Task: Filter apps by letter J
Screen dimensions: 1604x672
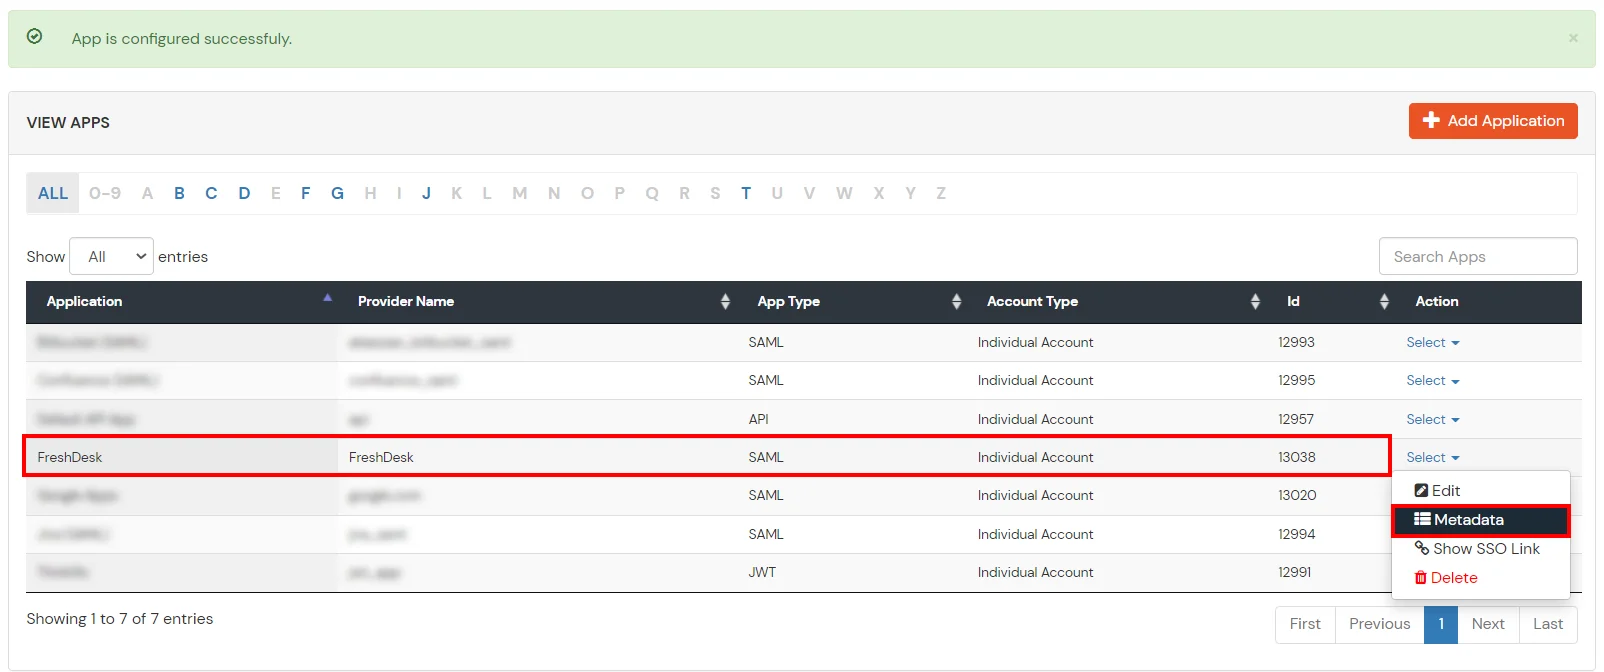Action: point(426,193)
